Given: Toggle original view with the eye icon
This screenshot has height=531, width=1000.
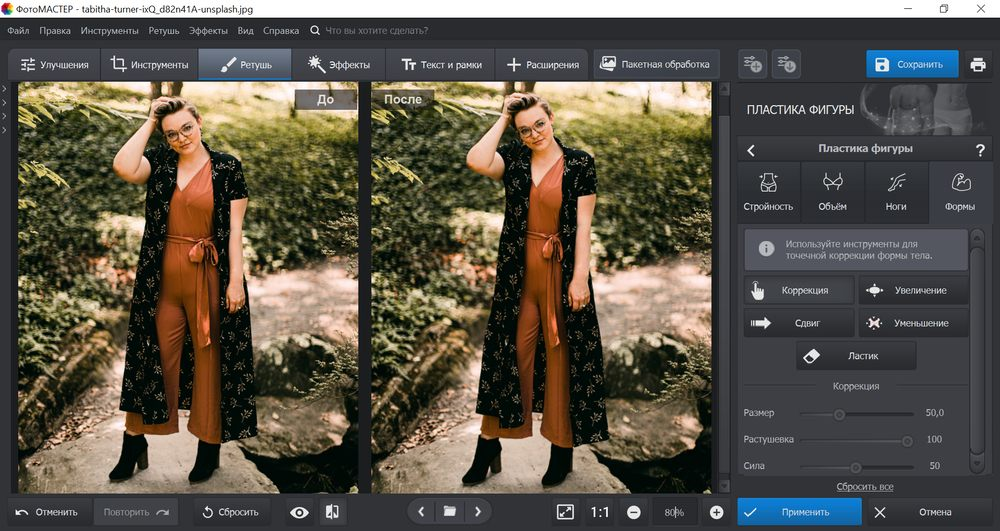Looking at the screenshot, I should pyautogui.click(x=299, y=512).
